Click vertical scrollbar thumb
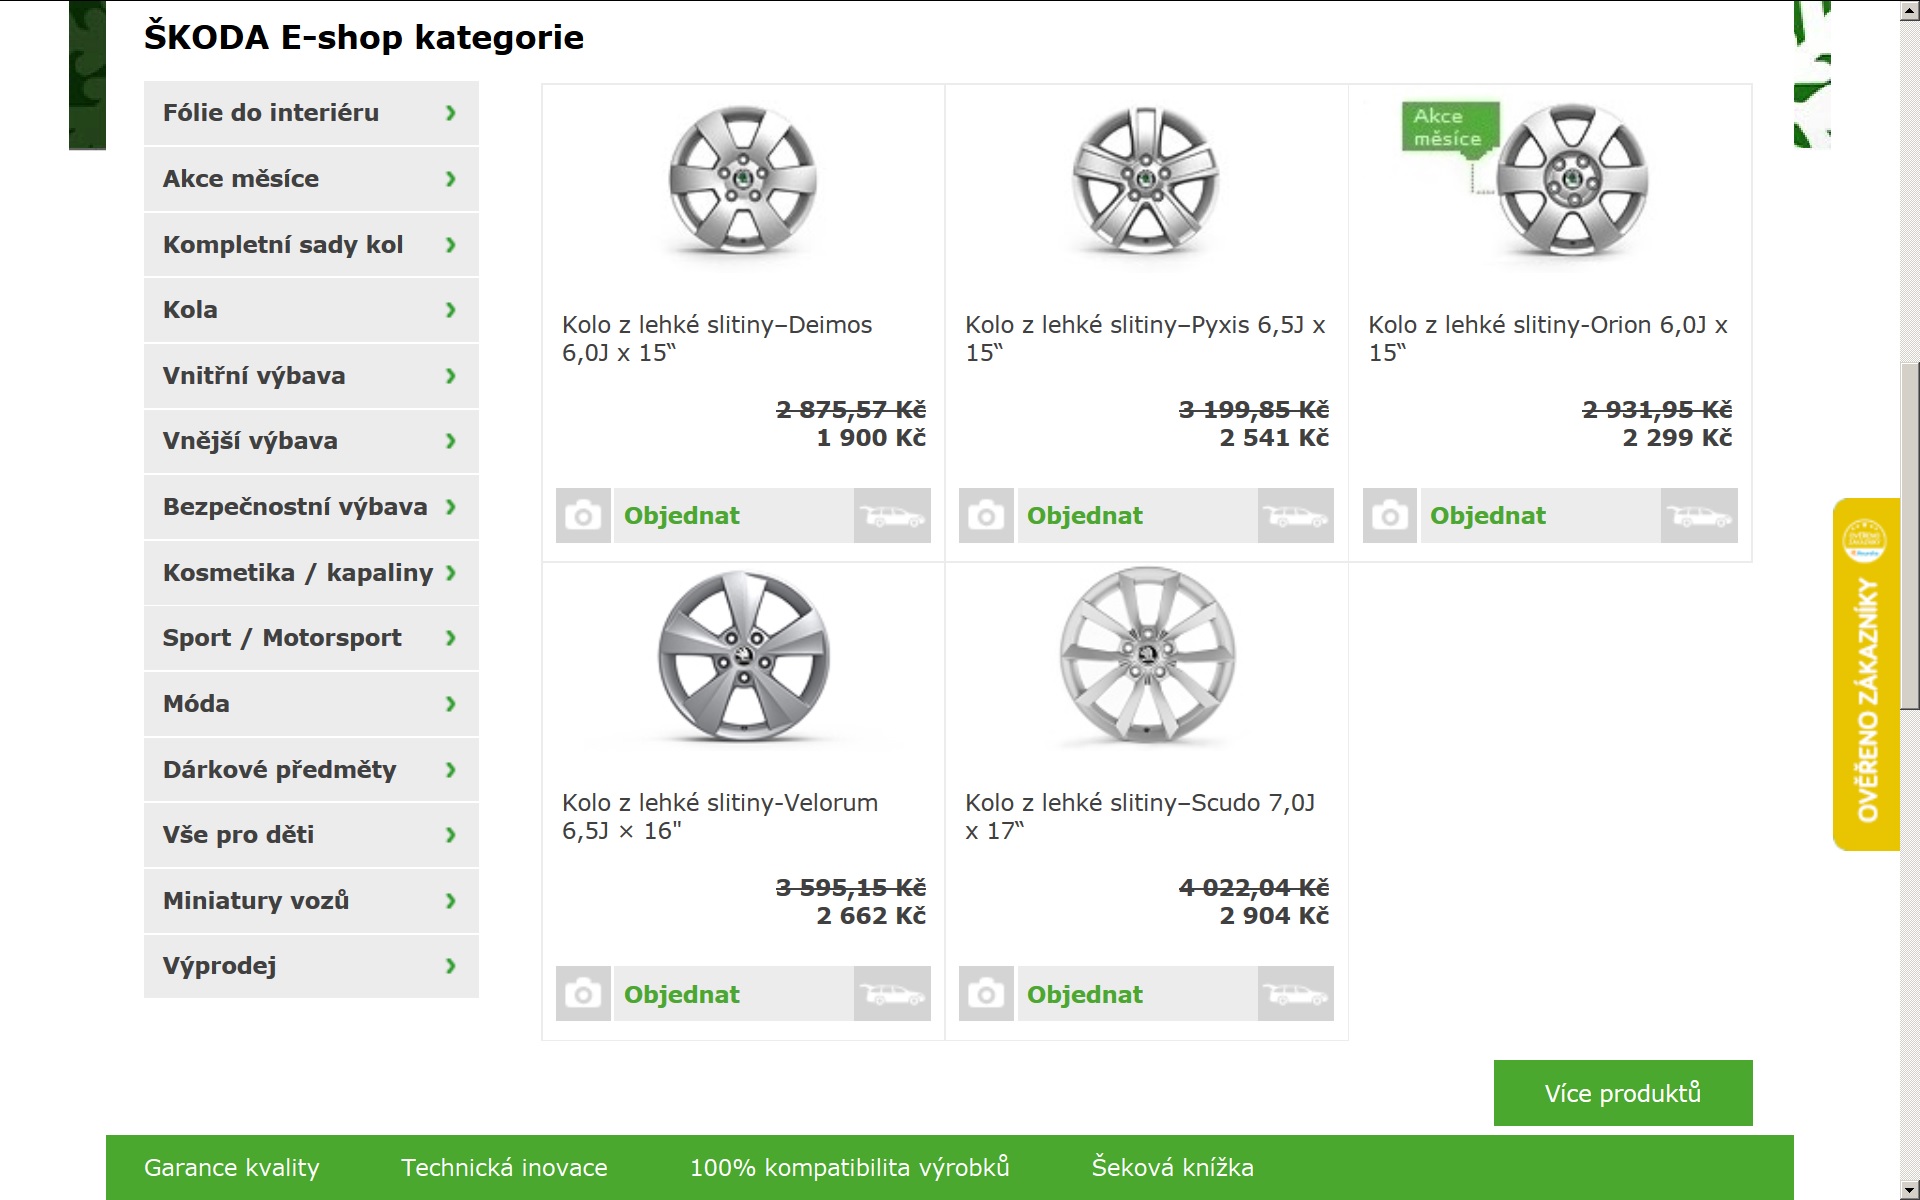The image size is (1920, 1200). tap(1910, 536)
